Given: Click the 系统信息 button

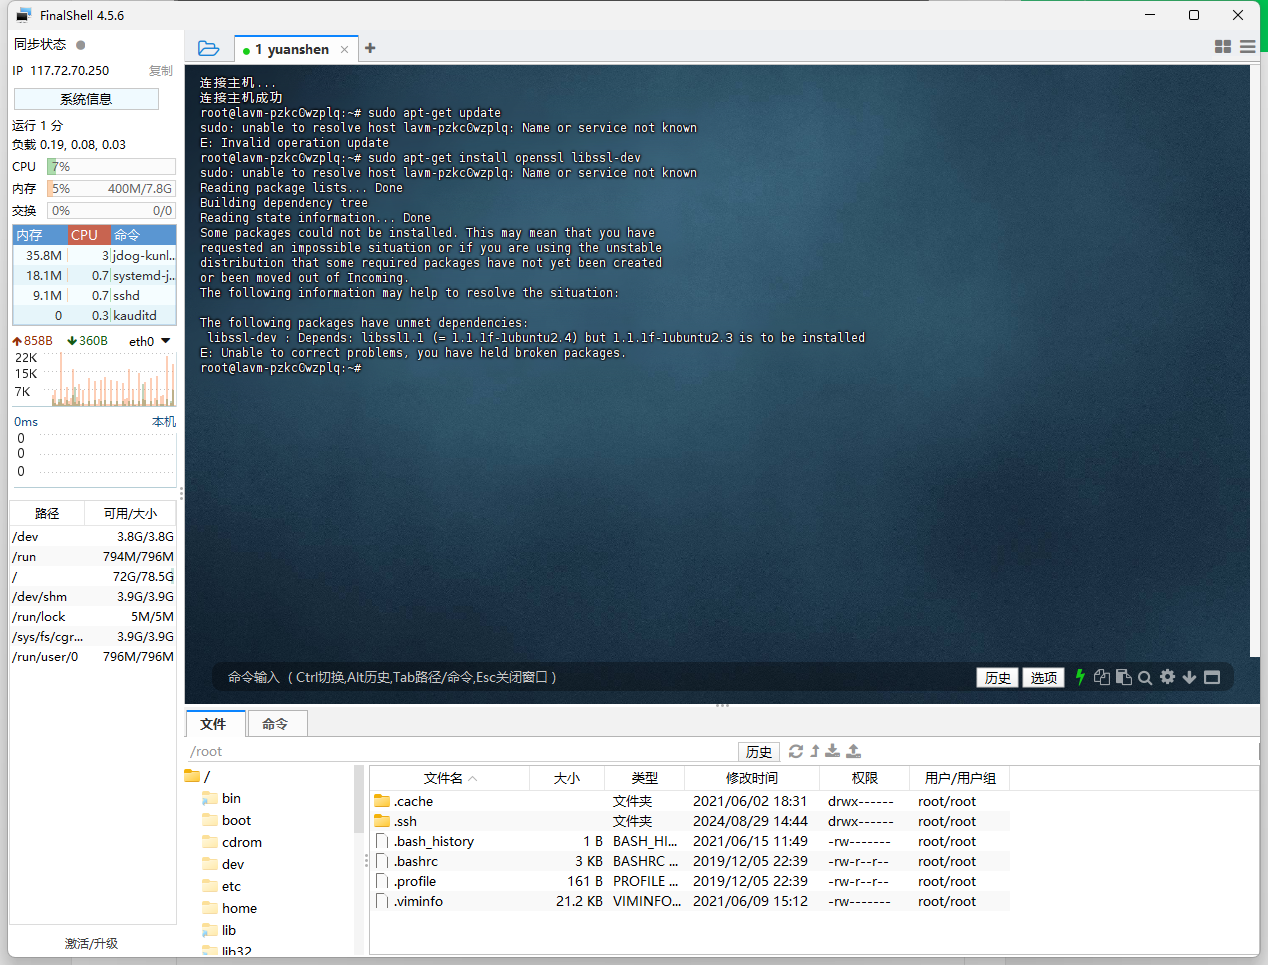Looking at the screenshot, I should (86, 99).
